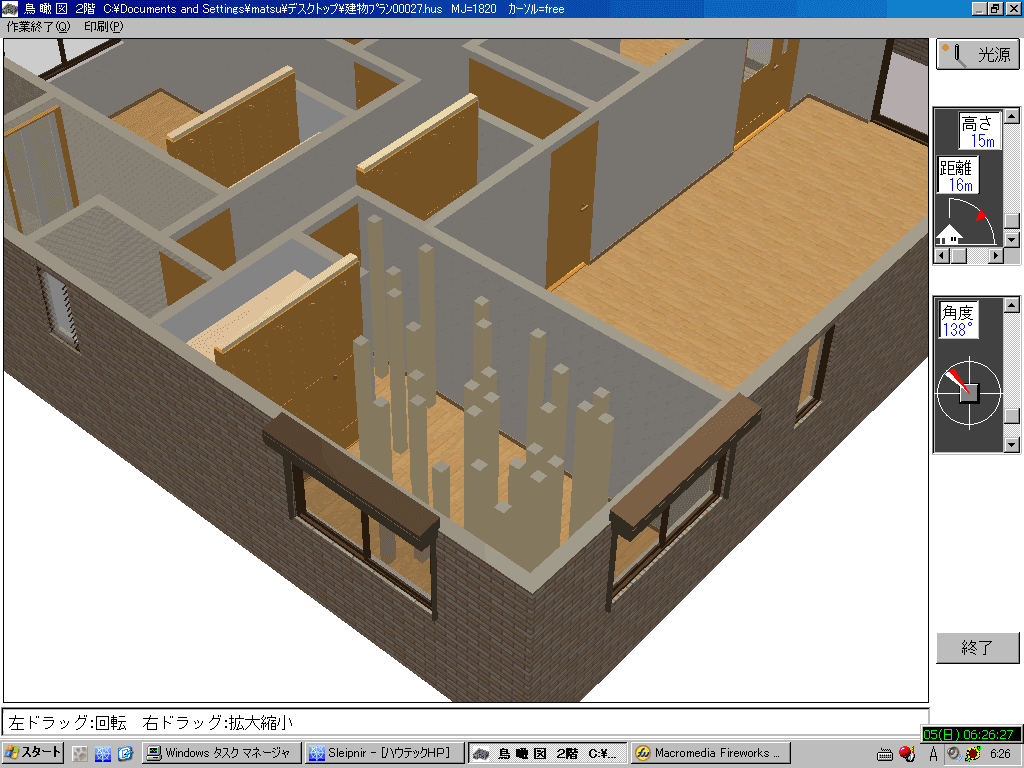Image resolution: width=1024 pixels, height=768 pixels.
Task: Toggle the 光源 light source control
Action: tap(978, 51)
